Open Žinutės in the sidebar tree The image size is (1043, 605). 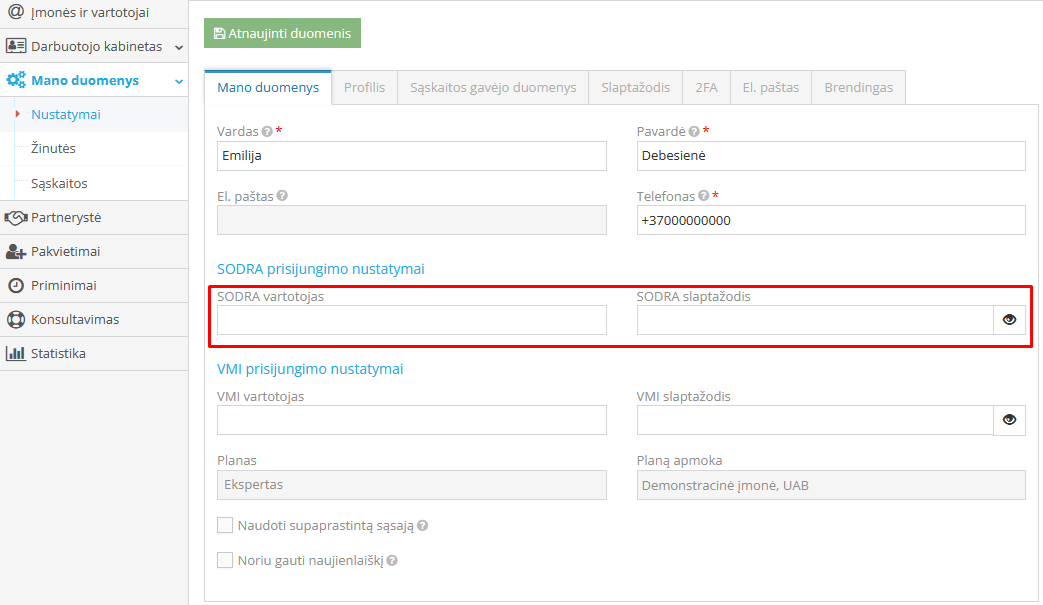(x=53, y=149)
